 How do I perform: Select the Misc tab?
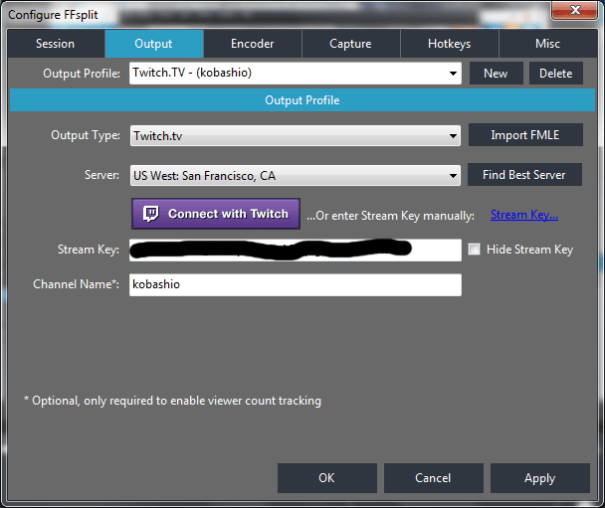547,44
